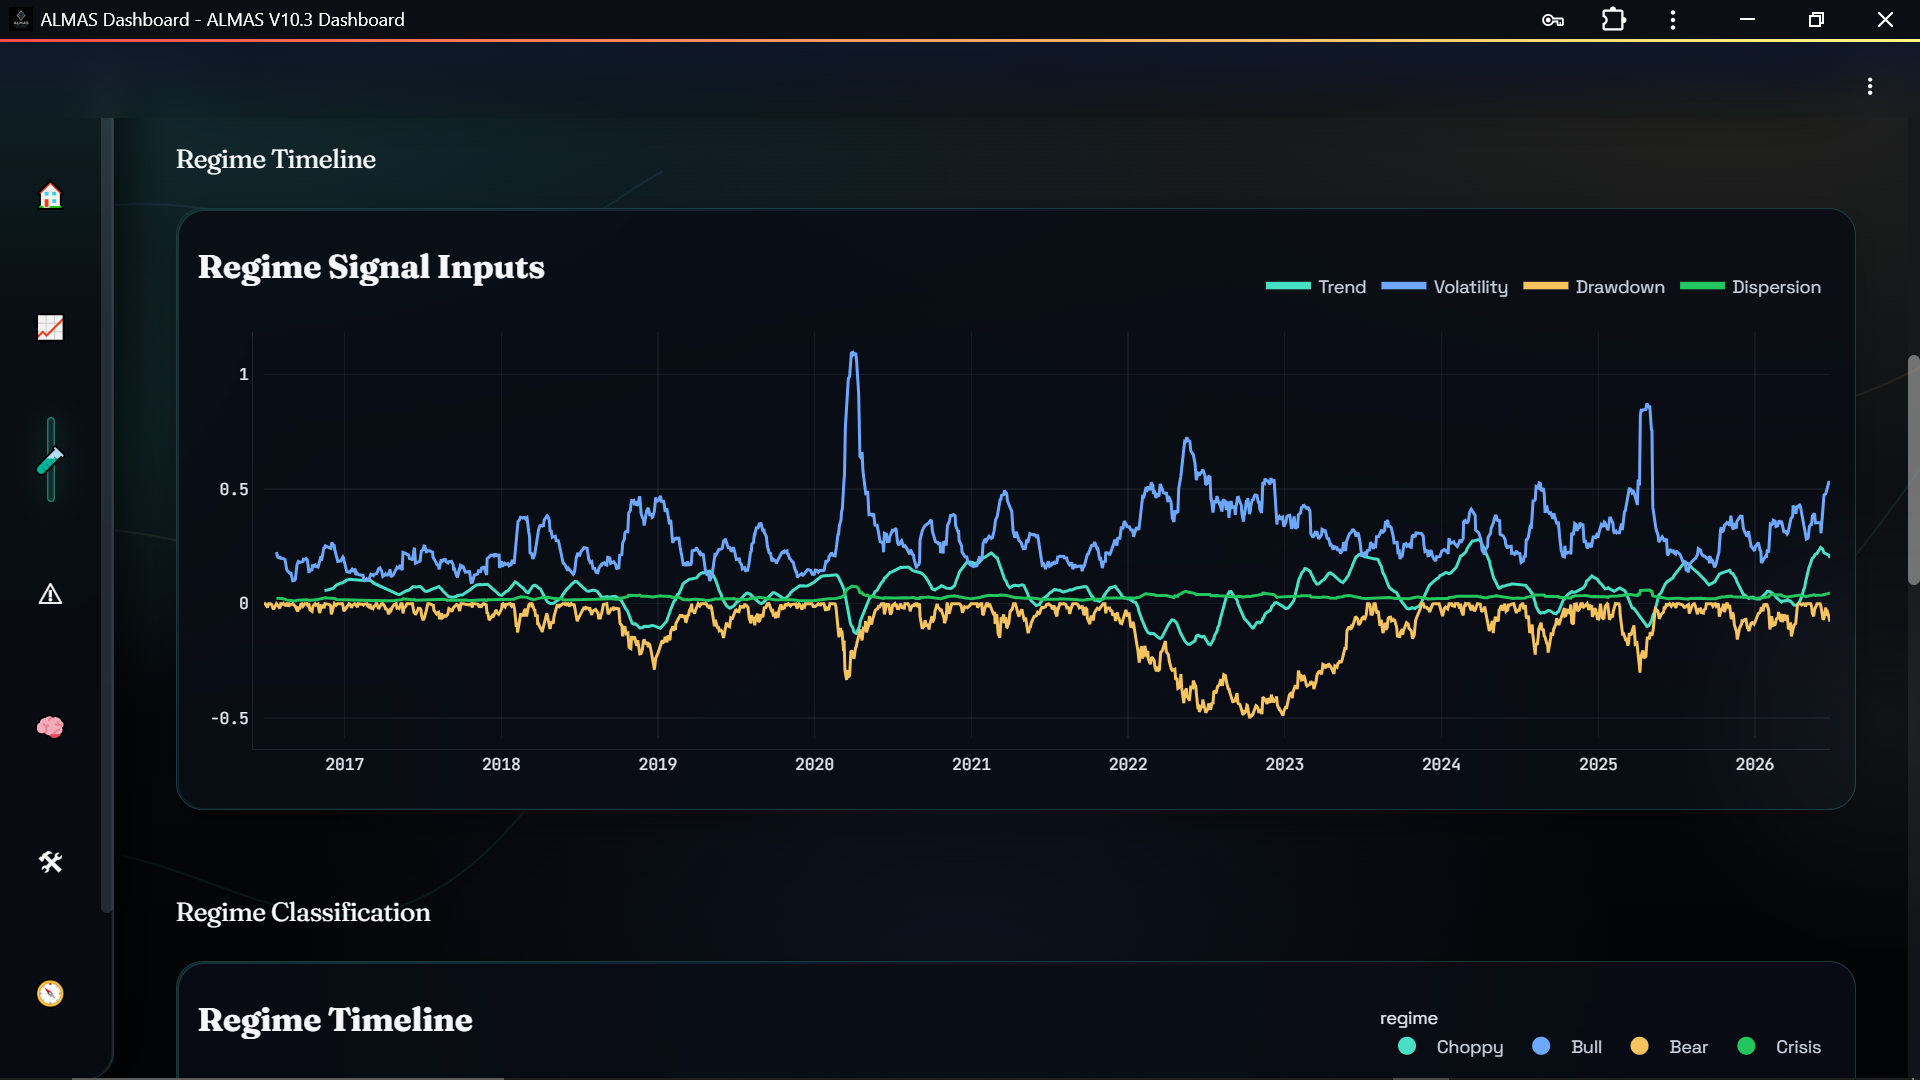This screenshot has height=1080, width=1920.
Task: Select the test tube sidebar icon
Action: pyautogui.click(x=50, y=460)
